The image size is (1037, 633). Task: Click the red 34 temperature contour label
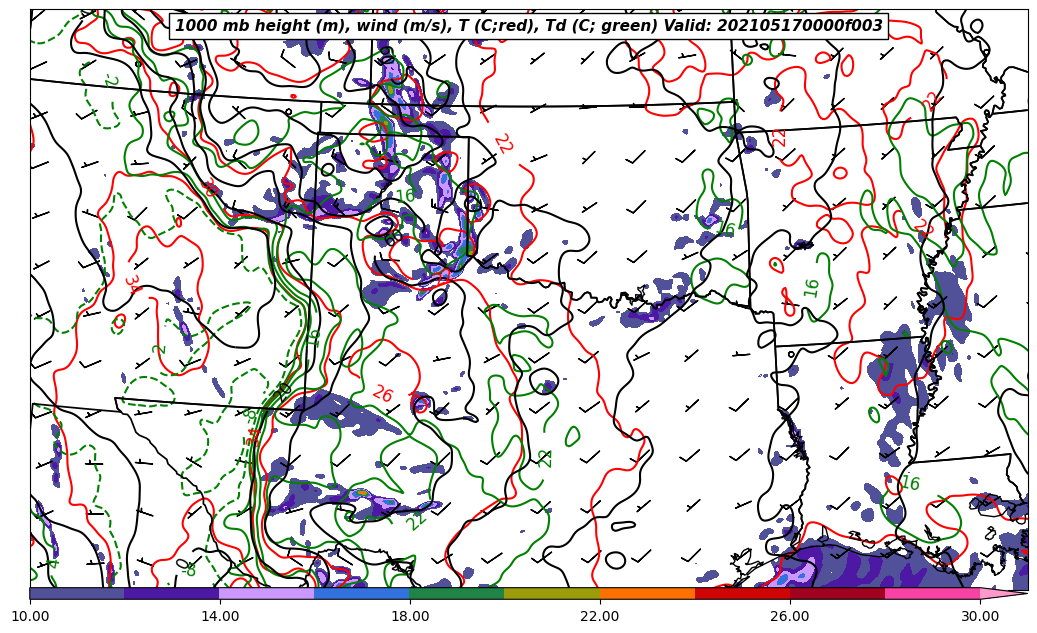pos(133,283)
